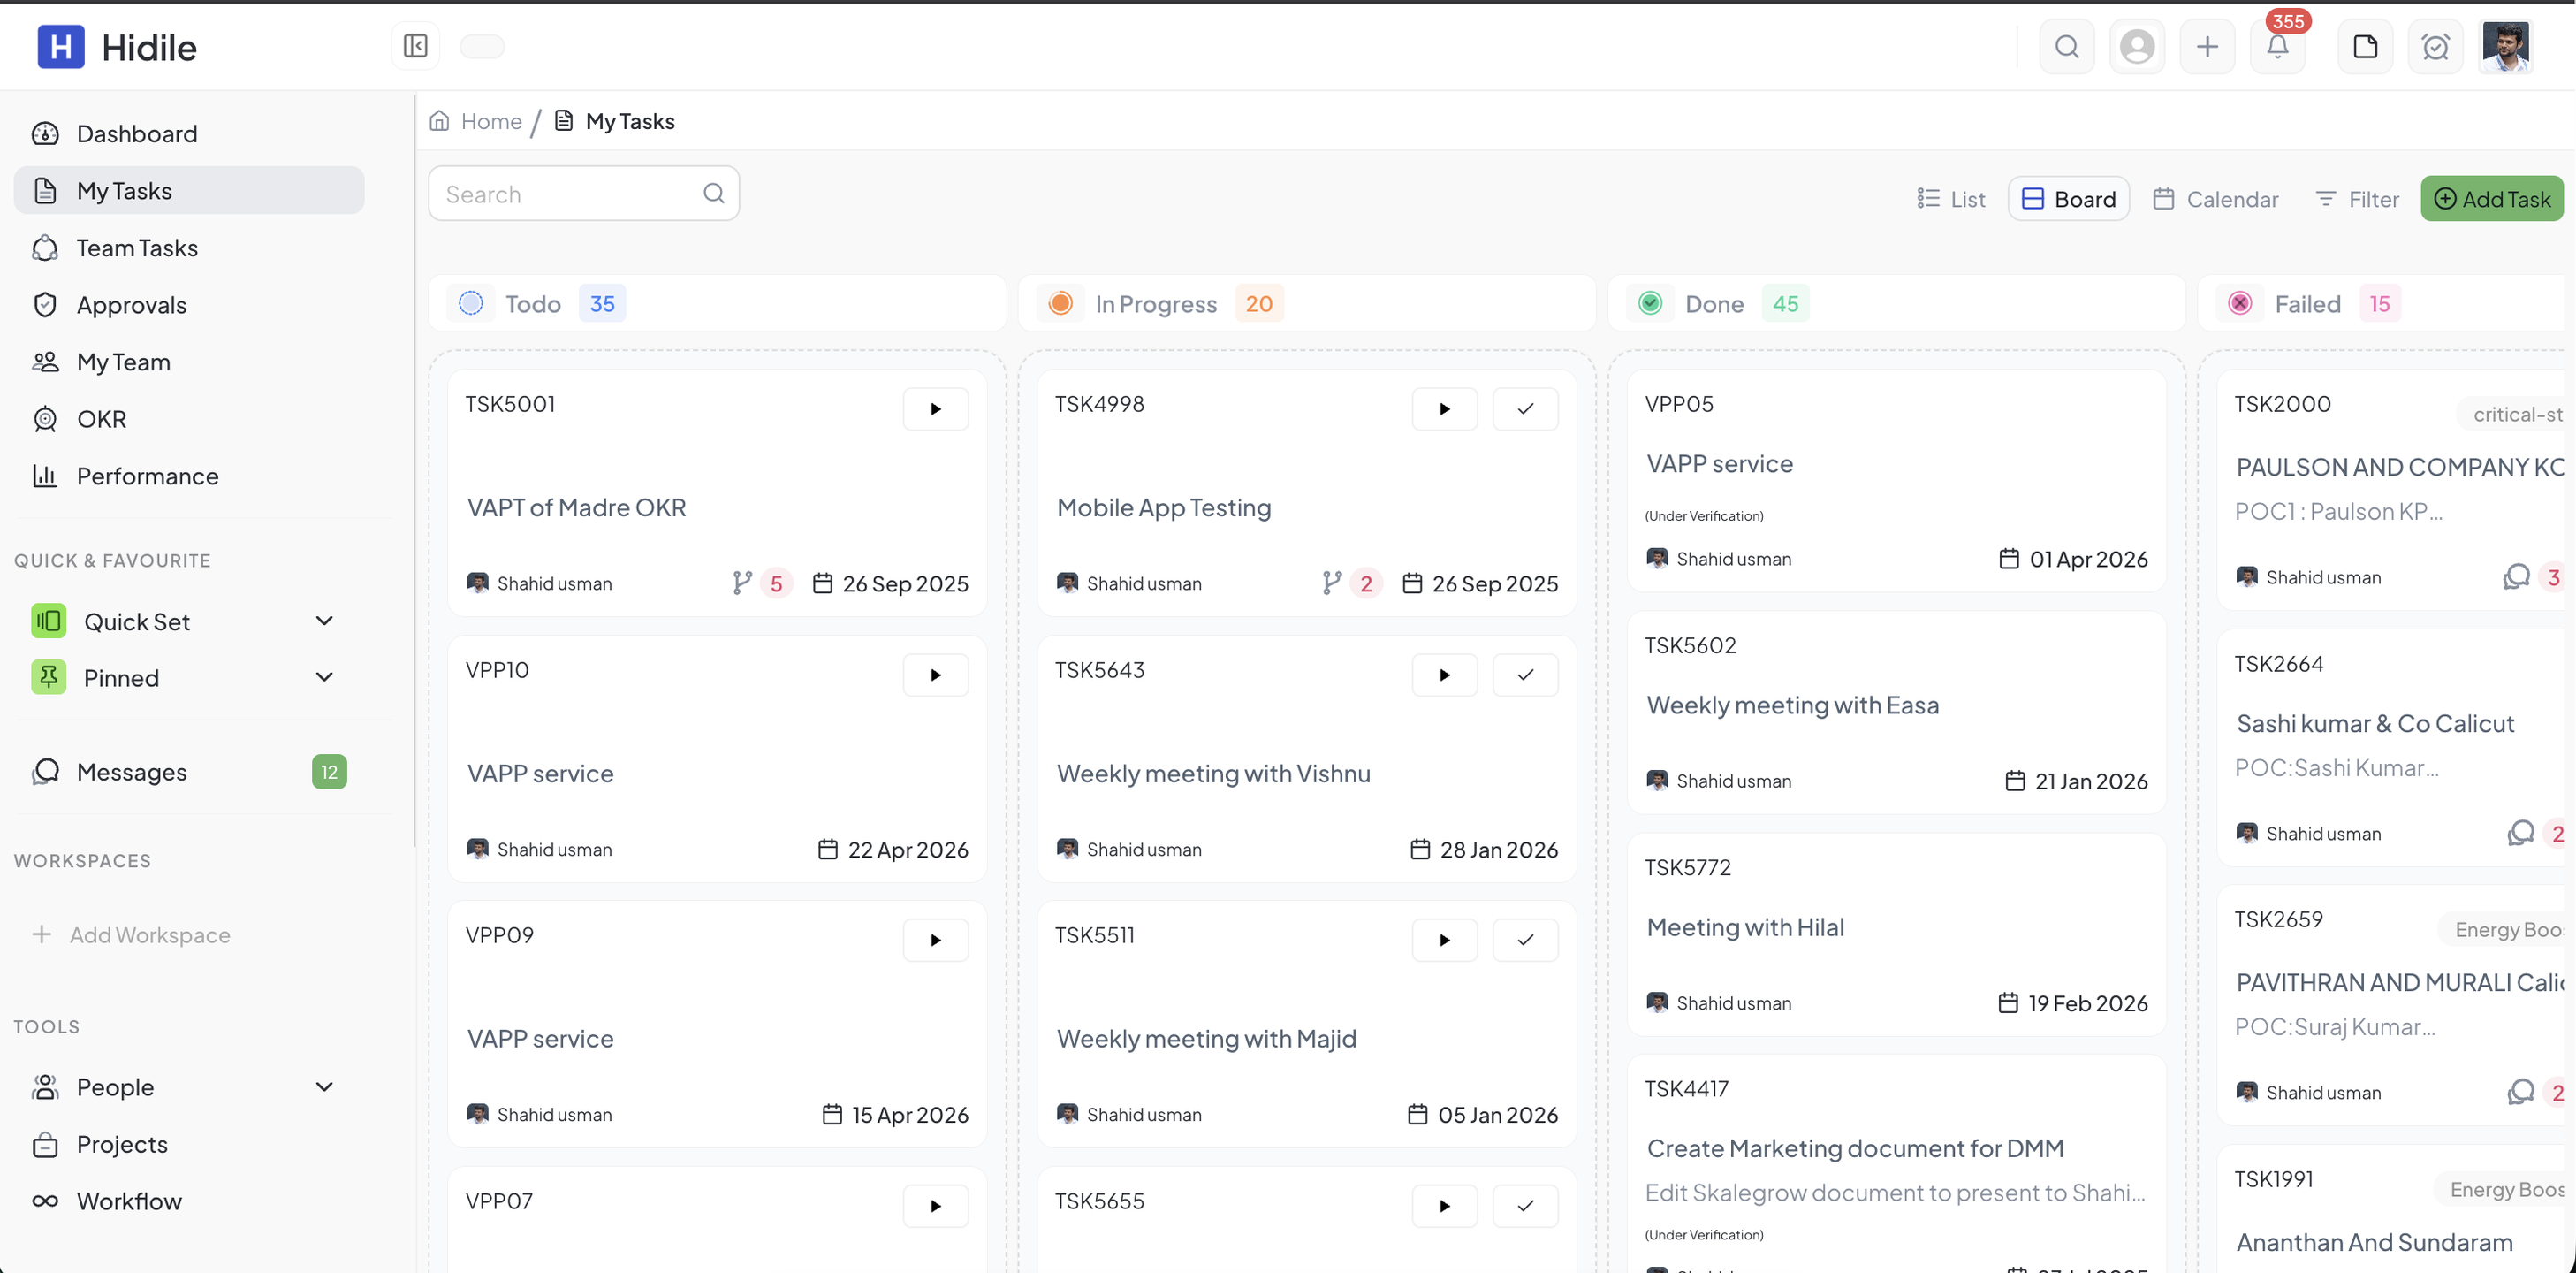2576x1273 pixels.
Task: Click the search icon in task search box
Action: [x=713, y=194]
